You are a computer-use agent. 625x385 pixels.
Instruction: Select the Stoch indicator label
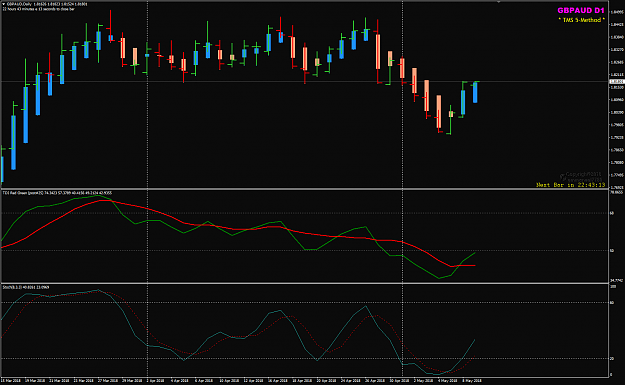(x=26, y=287)
